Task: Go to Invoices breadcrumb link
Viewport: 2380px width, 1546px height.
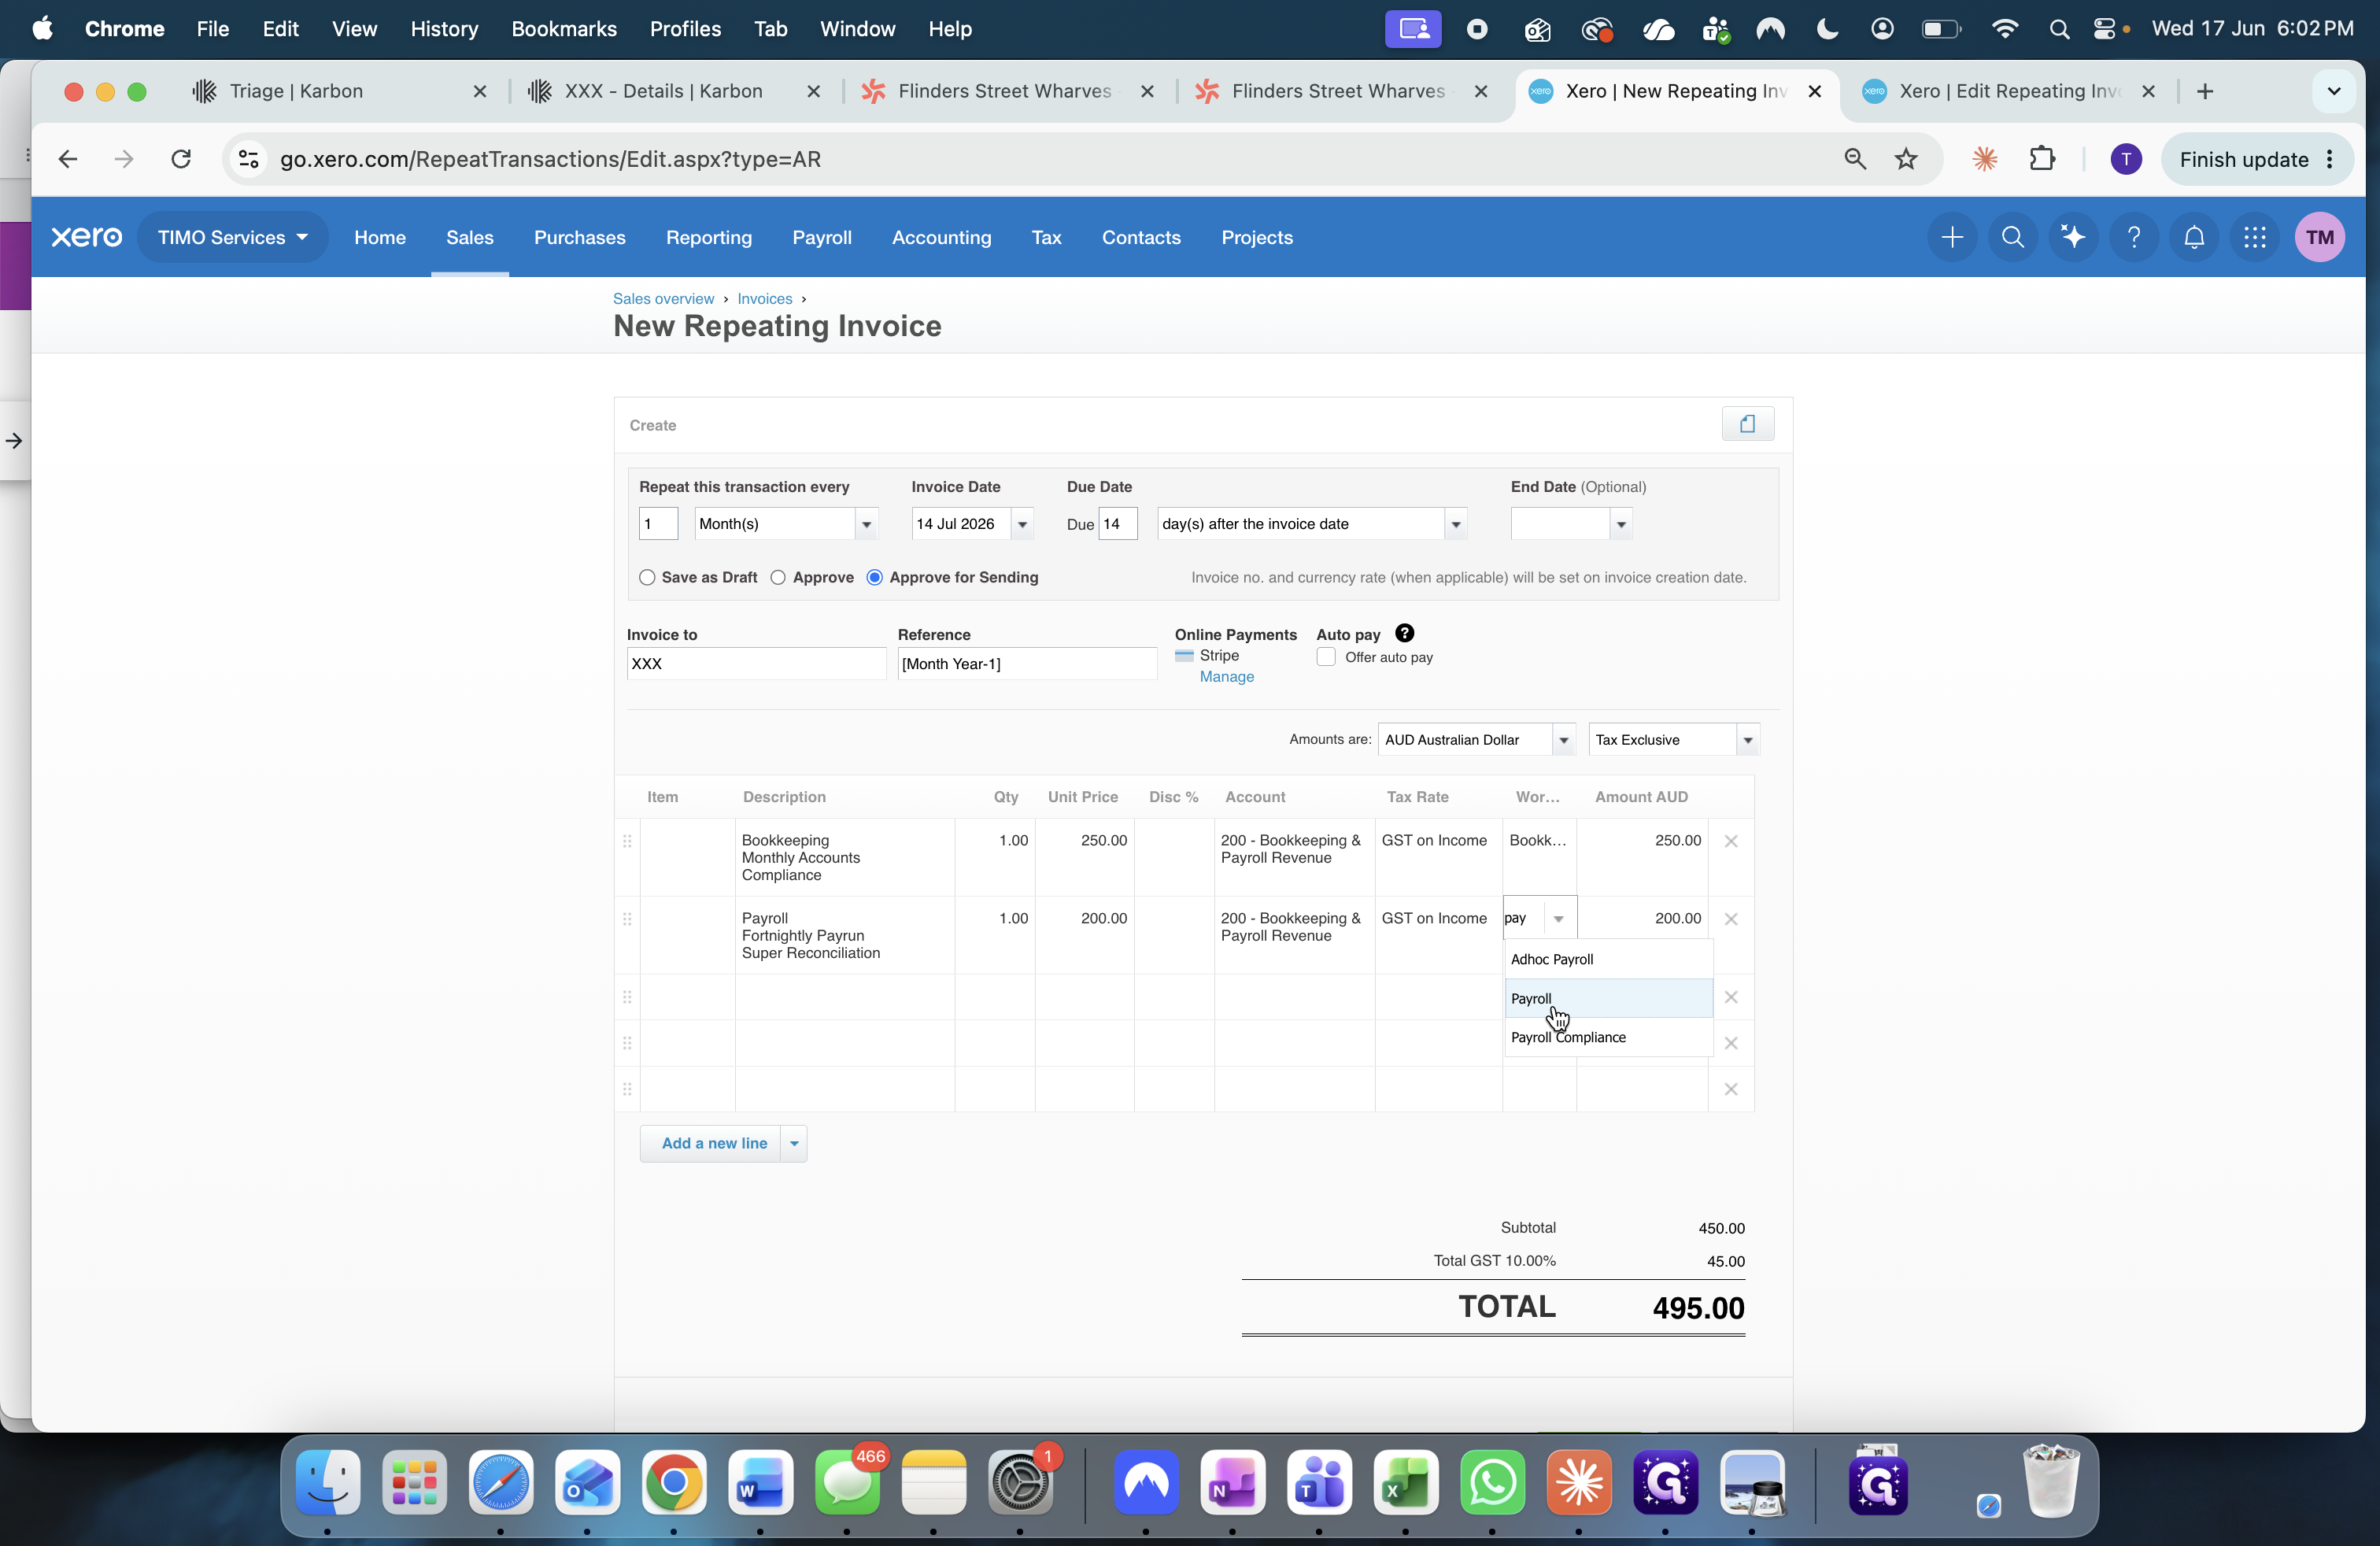Action: [765, 299]
